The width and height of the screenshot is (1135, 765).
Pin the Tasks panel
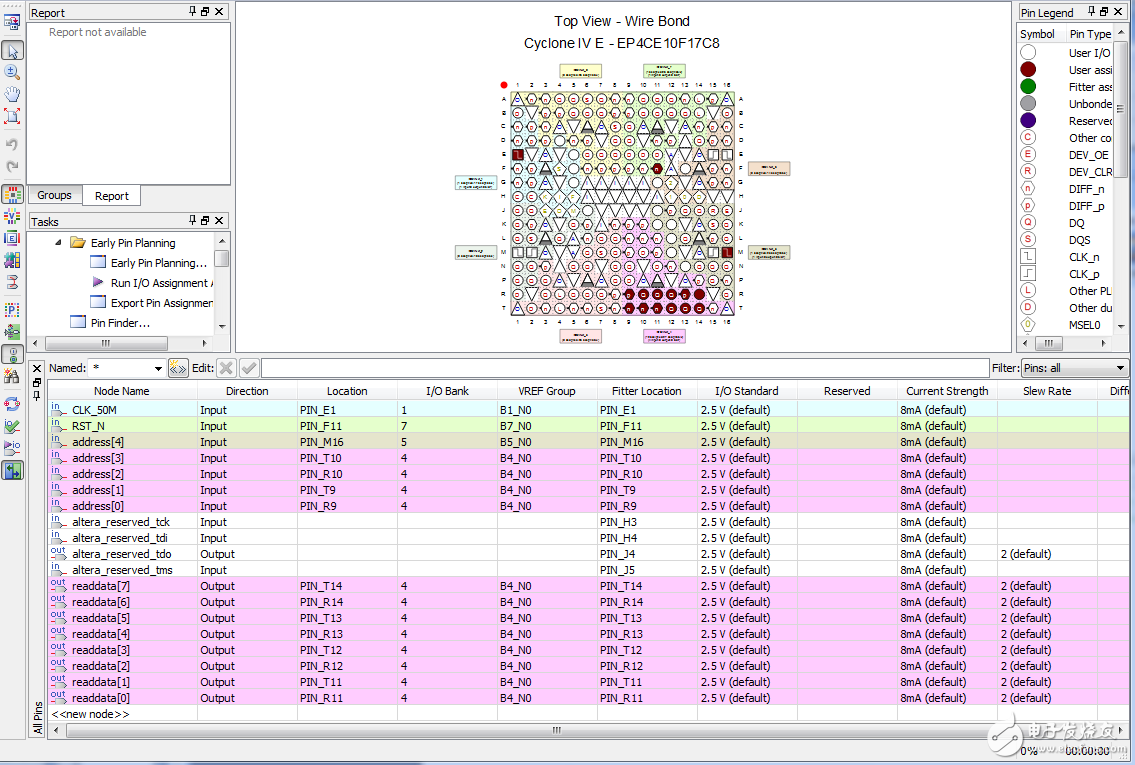click(x=193, y=221)
